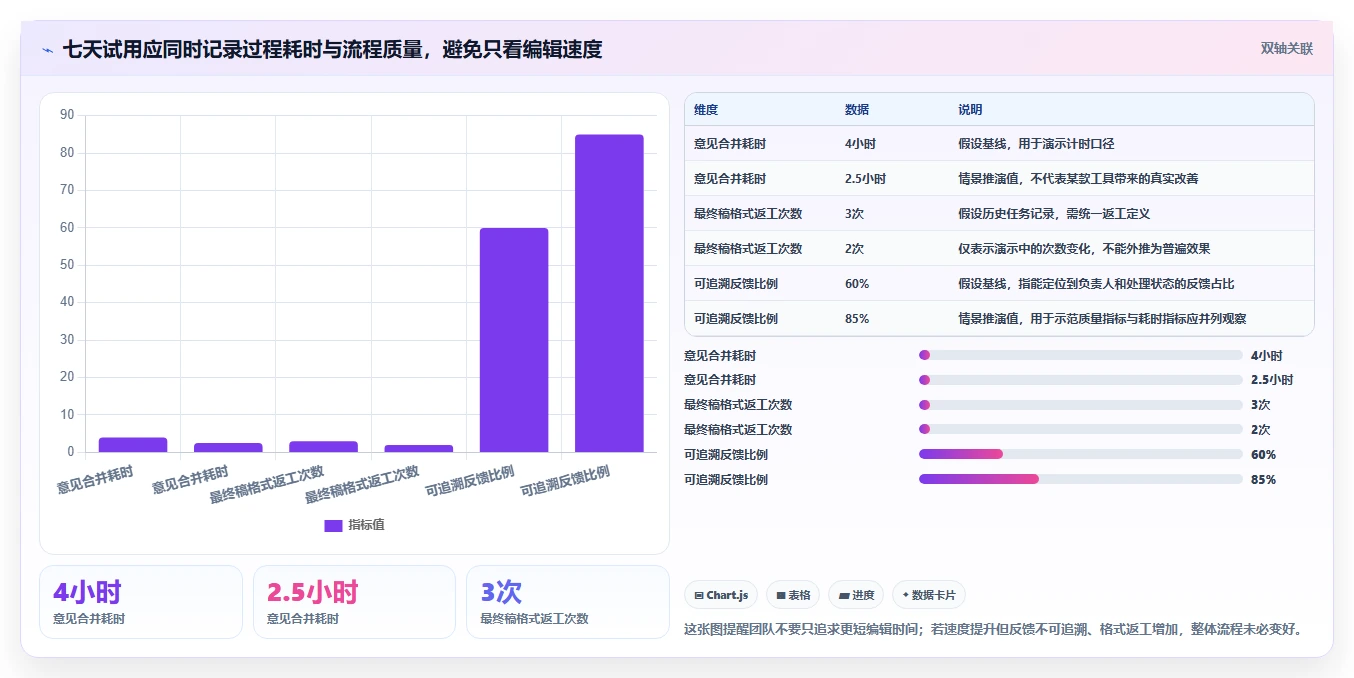The image size is (1354, 678).
Task: Click the progress bar labeled 4小时
Action: click(1080, 355)
